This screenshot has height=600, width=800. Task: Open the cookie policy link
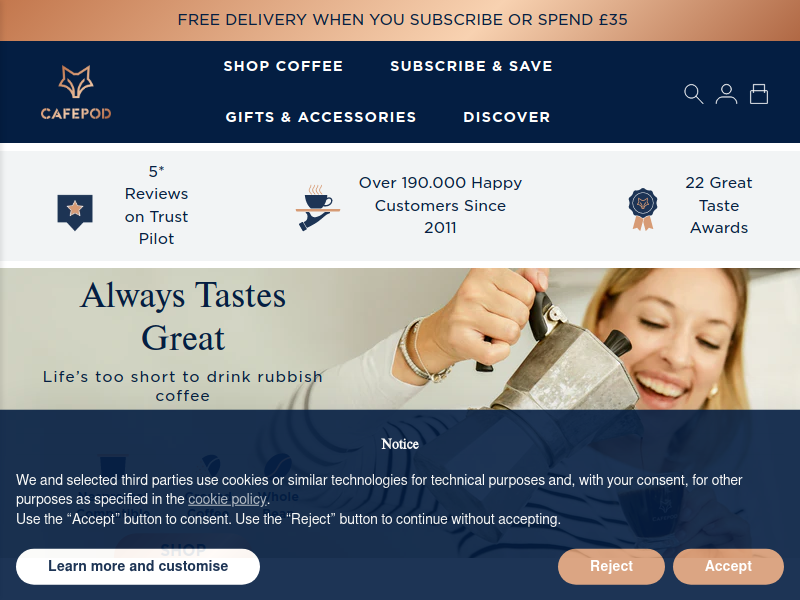pyautogui.click(x=227, y=499)
